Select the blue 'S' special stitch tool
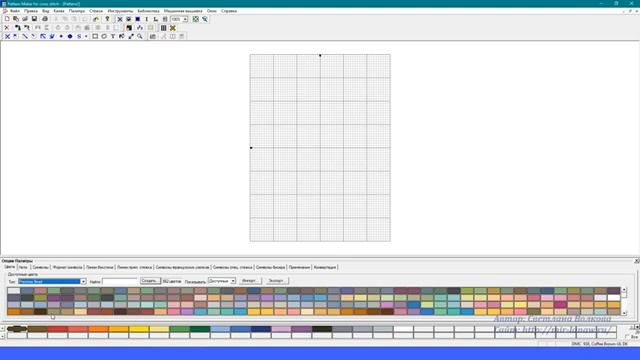The width and height of the screenshot is (640, 360). [x=79, y=36]
